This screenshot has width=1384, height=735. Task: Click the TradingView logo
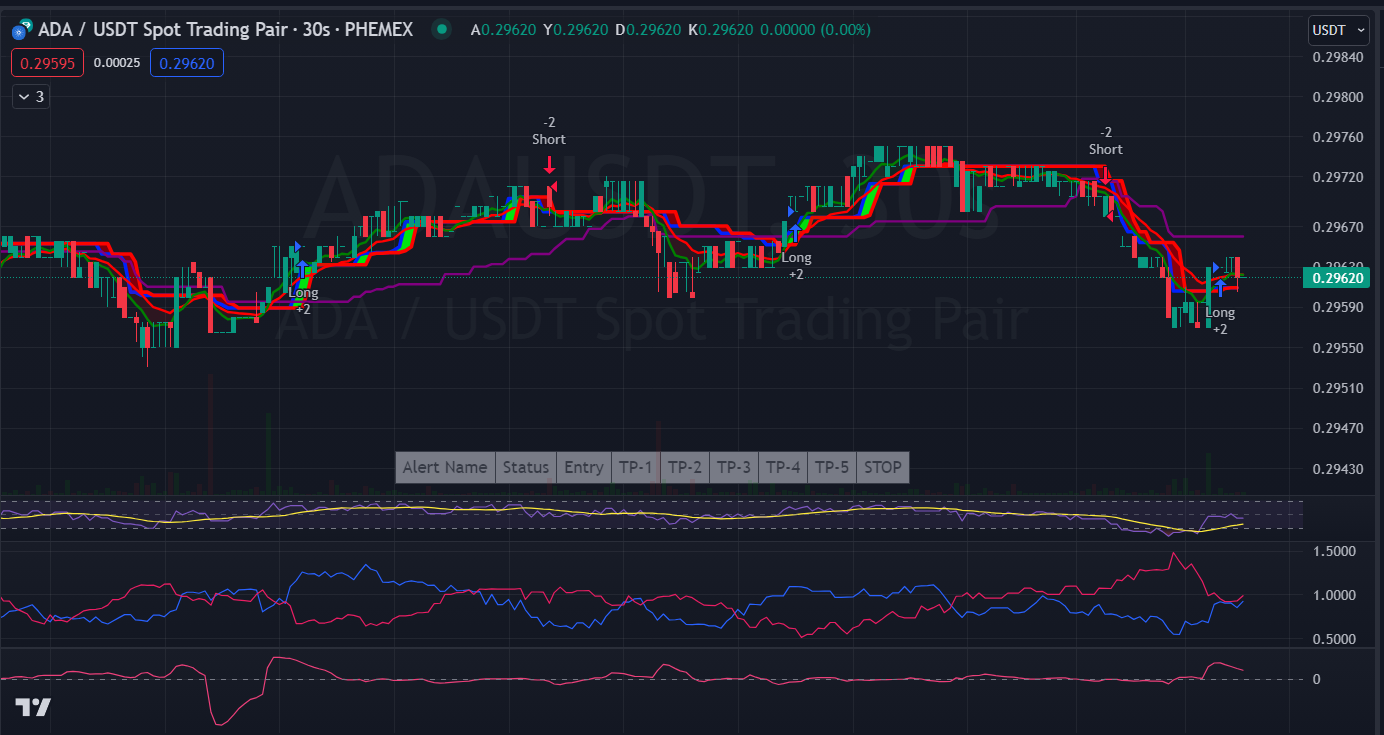(33, 708)
